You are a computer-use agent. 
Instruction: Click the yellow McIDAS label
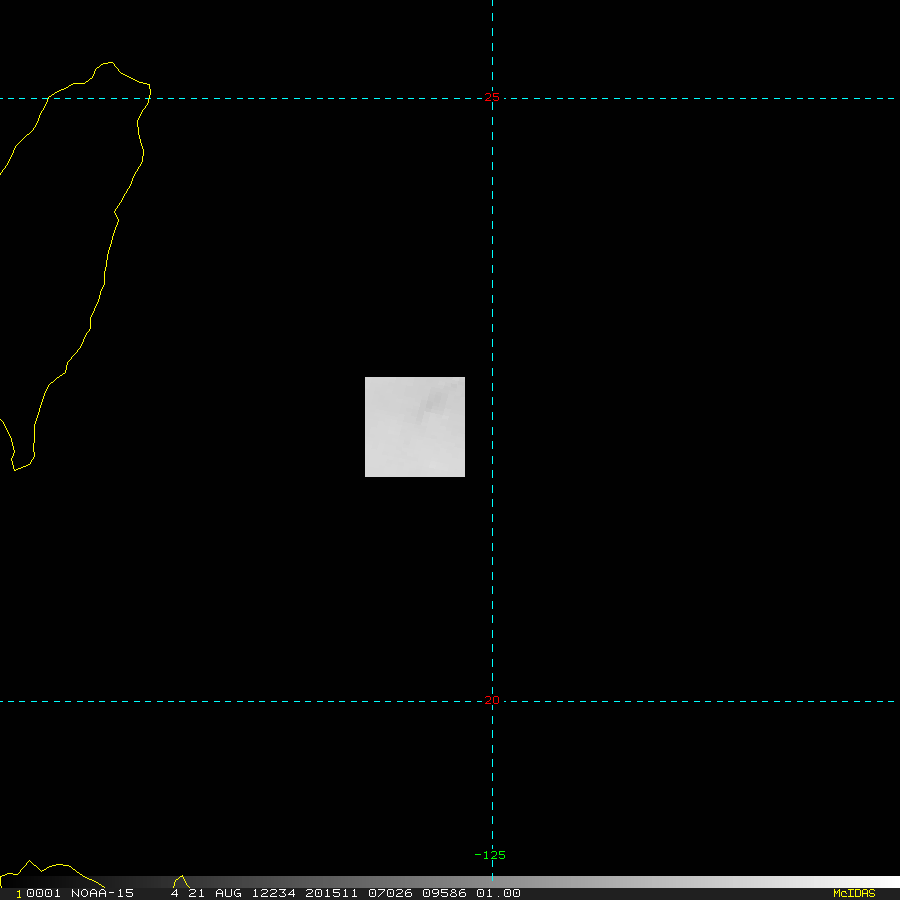(x=853, y=893)
